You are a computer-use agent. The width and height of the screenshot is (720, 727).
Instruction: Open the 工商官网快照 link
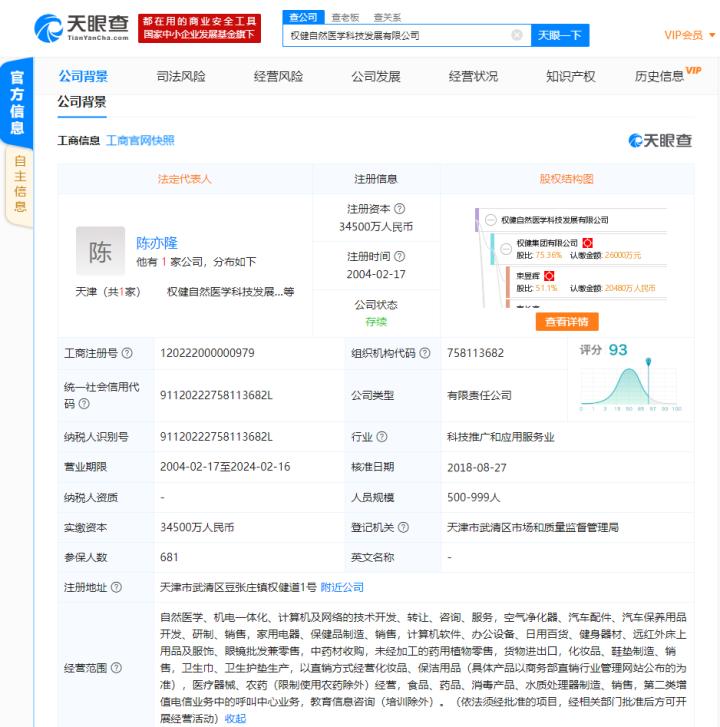(140, 140)
